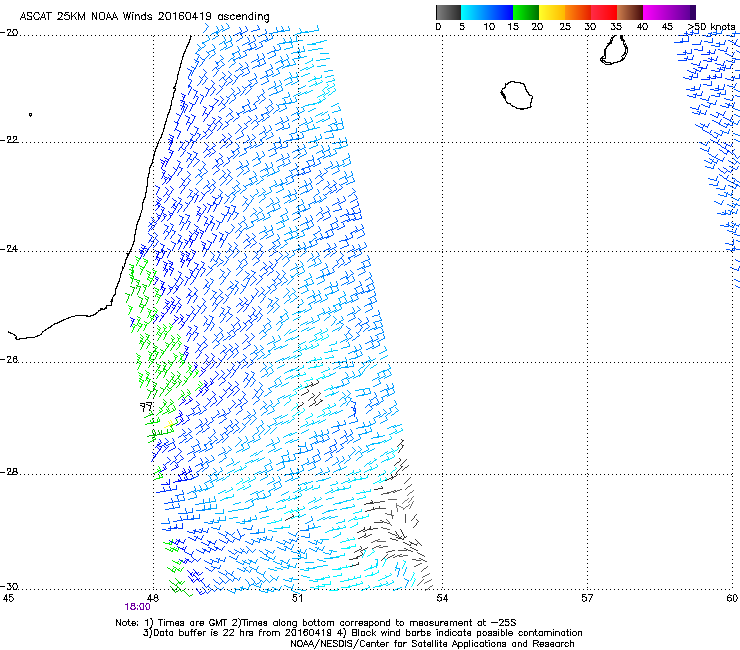740x650 pixels.
Task: Pick the brown 35–40 knot legend swatch
Action: (x=630, y=12)
